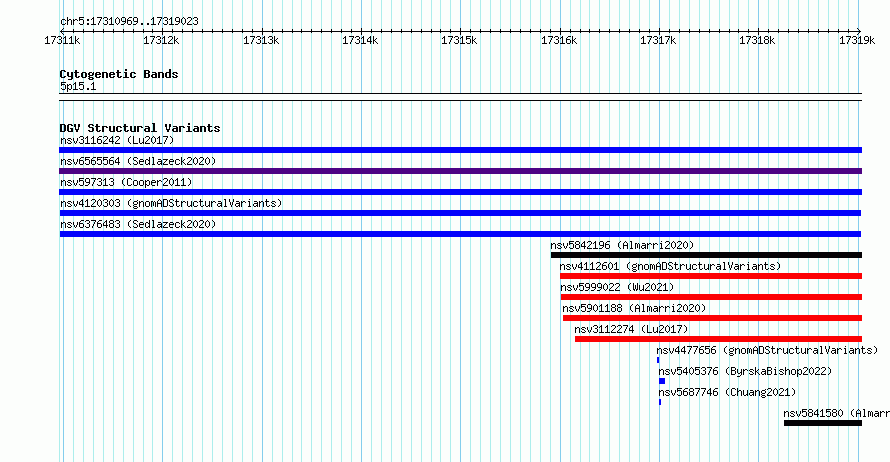Select red bar beneath nsv5901188
Viewport: 890px width, 462px height.
712,318
